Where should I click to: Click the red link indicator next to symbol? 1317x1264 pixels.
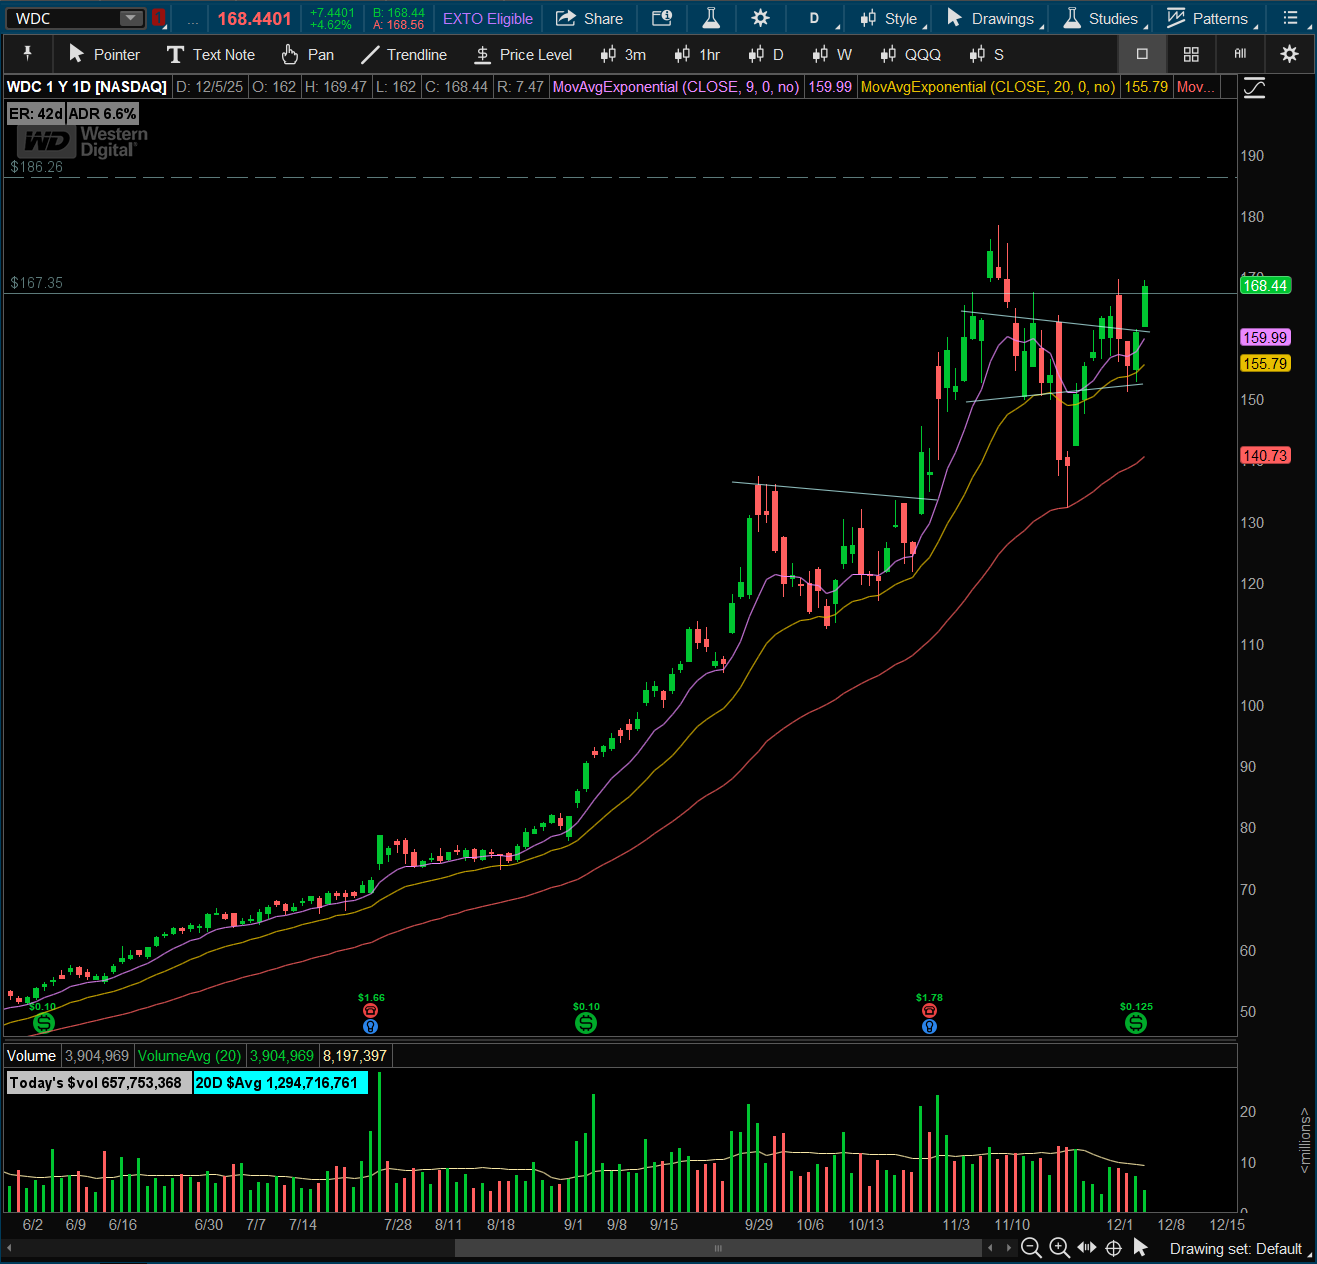[x=158, y=18]
